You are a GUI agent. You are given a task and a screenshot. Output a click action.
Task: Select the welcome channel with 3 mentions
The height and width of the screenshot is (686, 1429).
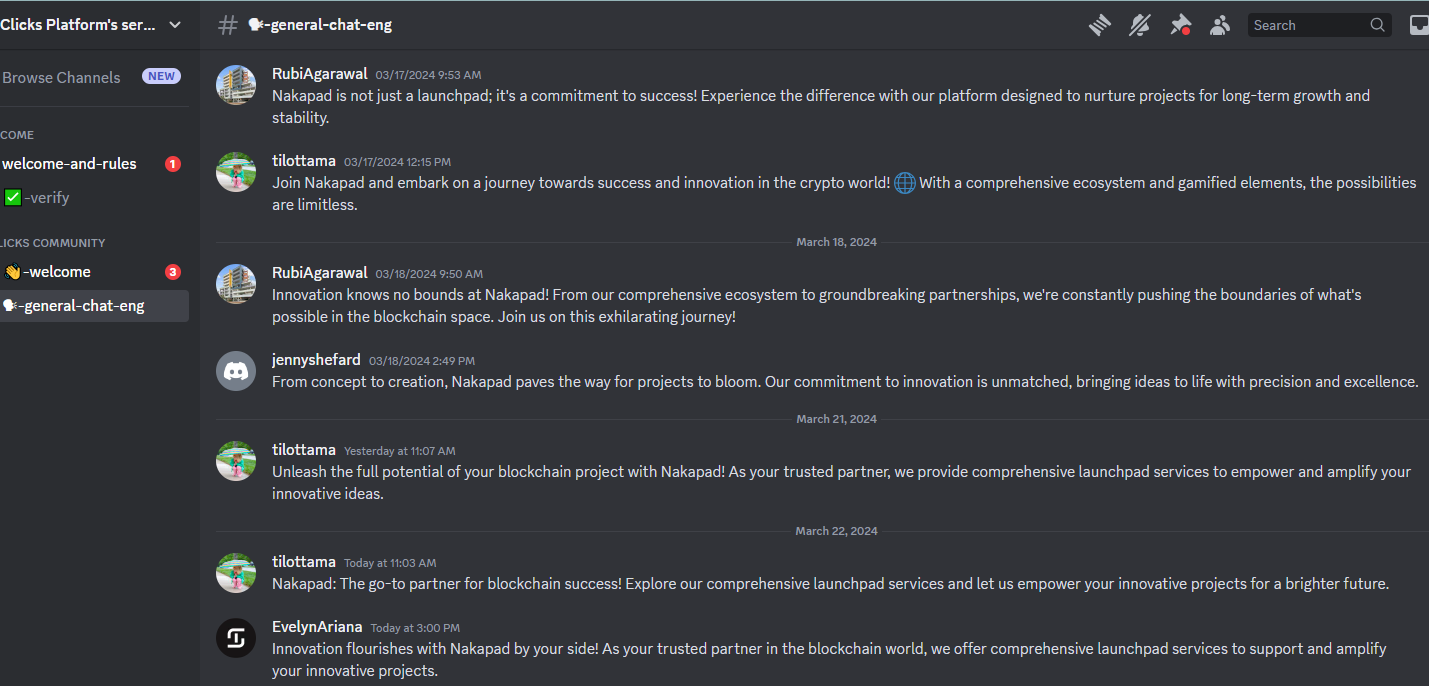click(x=57, y=272)
